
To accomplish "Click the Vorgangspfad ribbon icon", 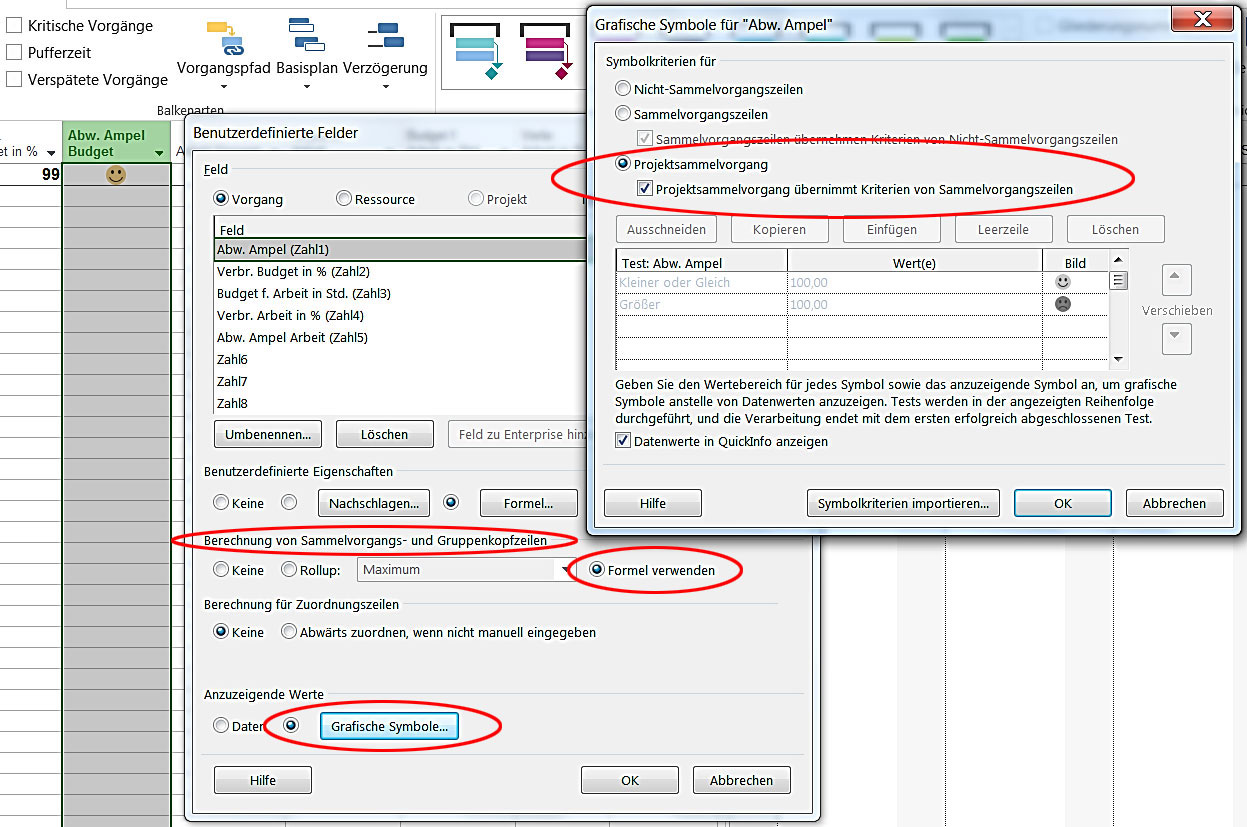I will coord(225,38).
